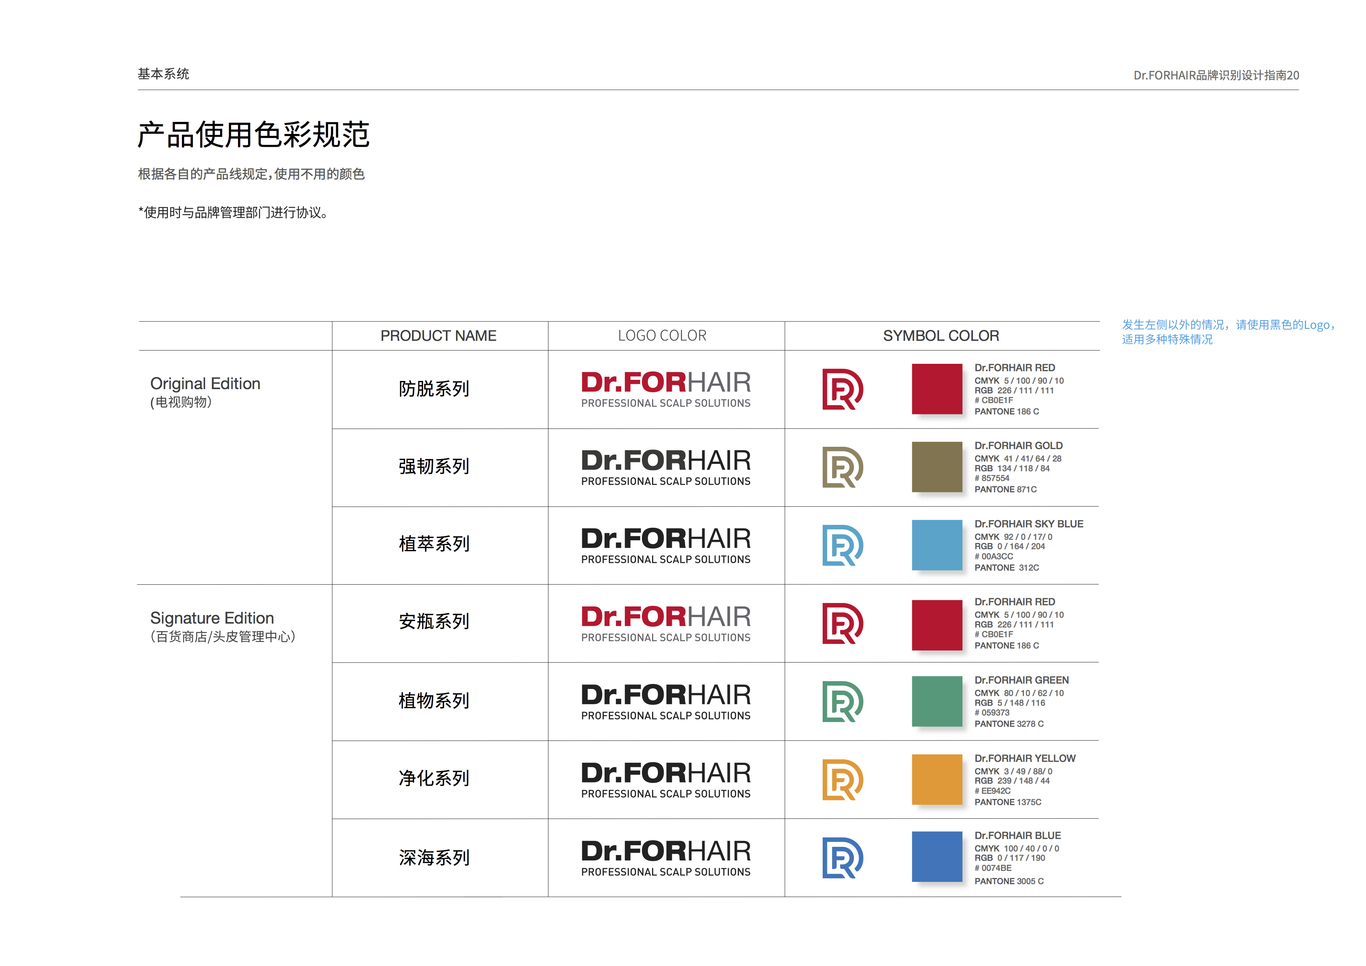Screen dimensions: 1366x966
Task: Click the Dr.FORHAIR BLUE color name label
Action: [1018, 836]
